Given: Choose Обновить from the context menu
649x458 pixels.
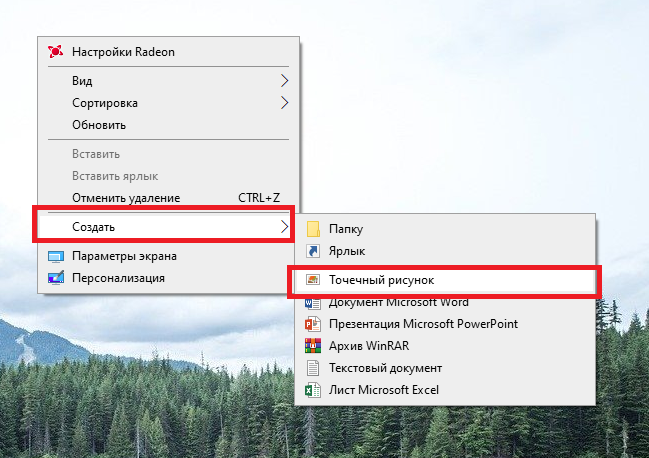Looking at the screenshot, I should pyautogui.click(x=168, y=125).
